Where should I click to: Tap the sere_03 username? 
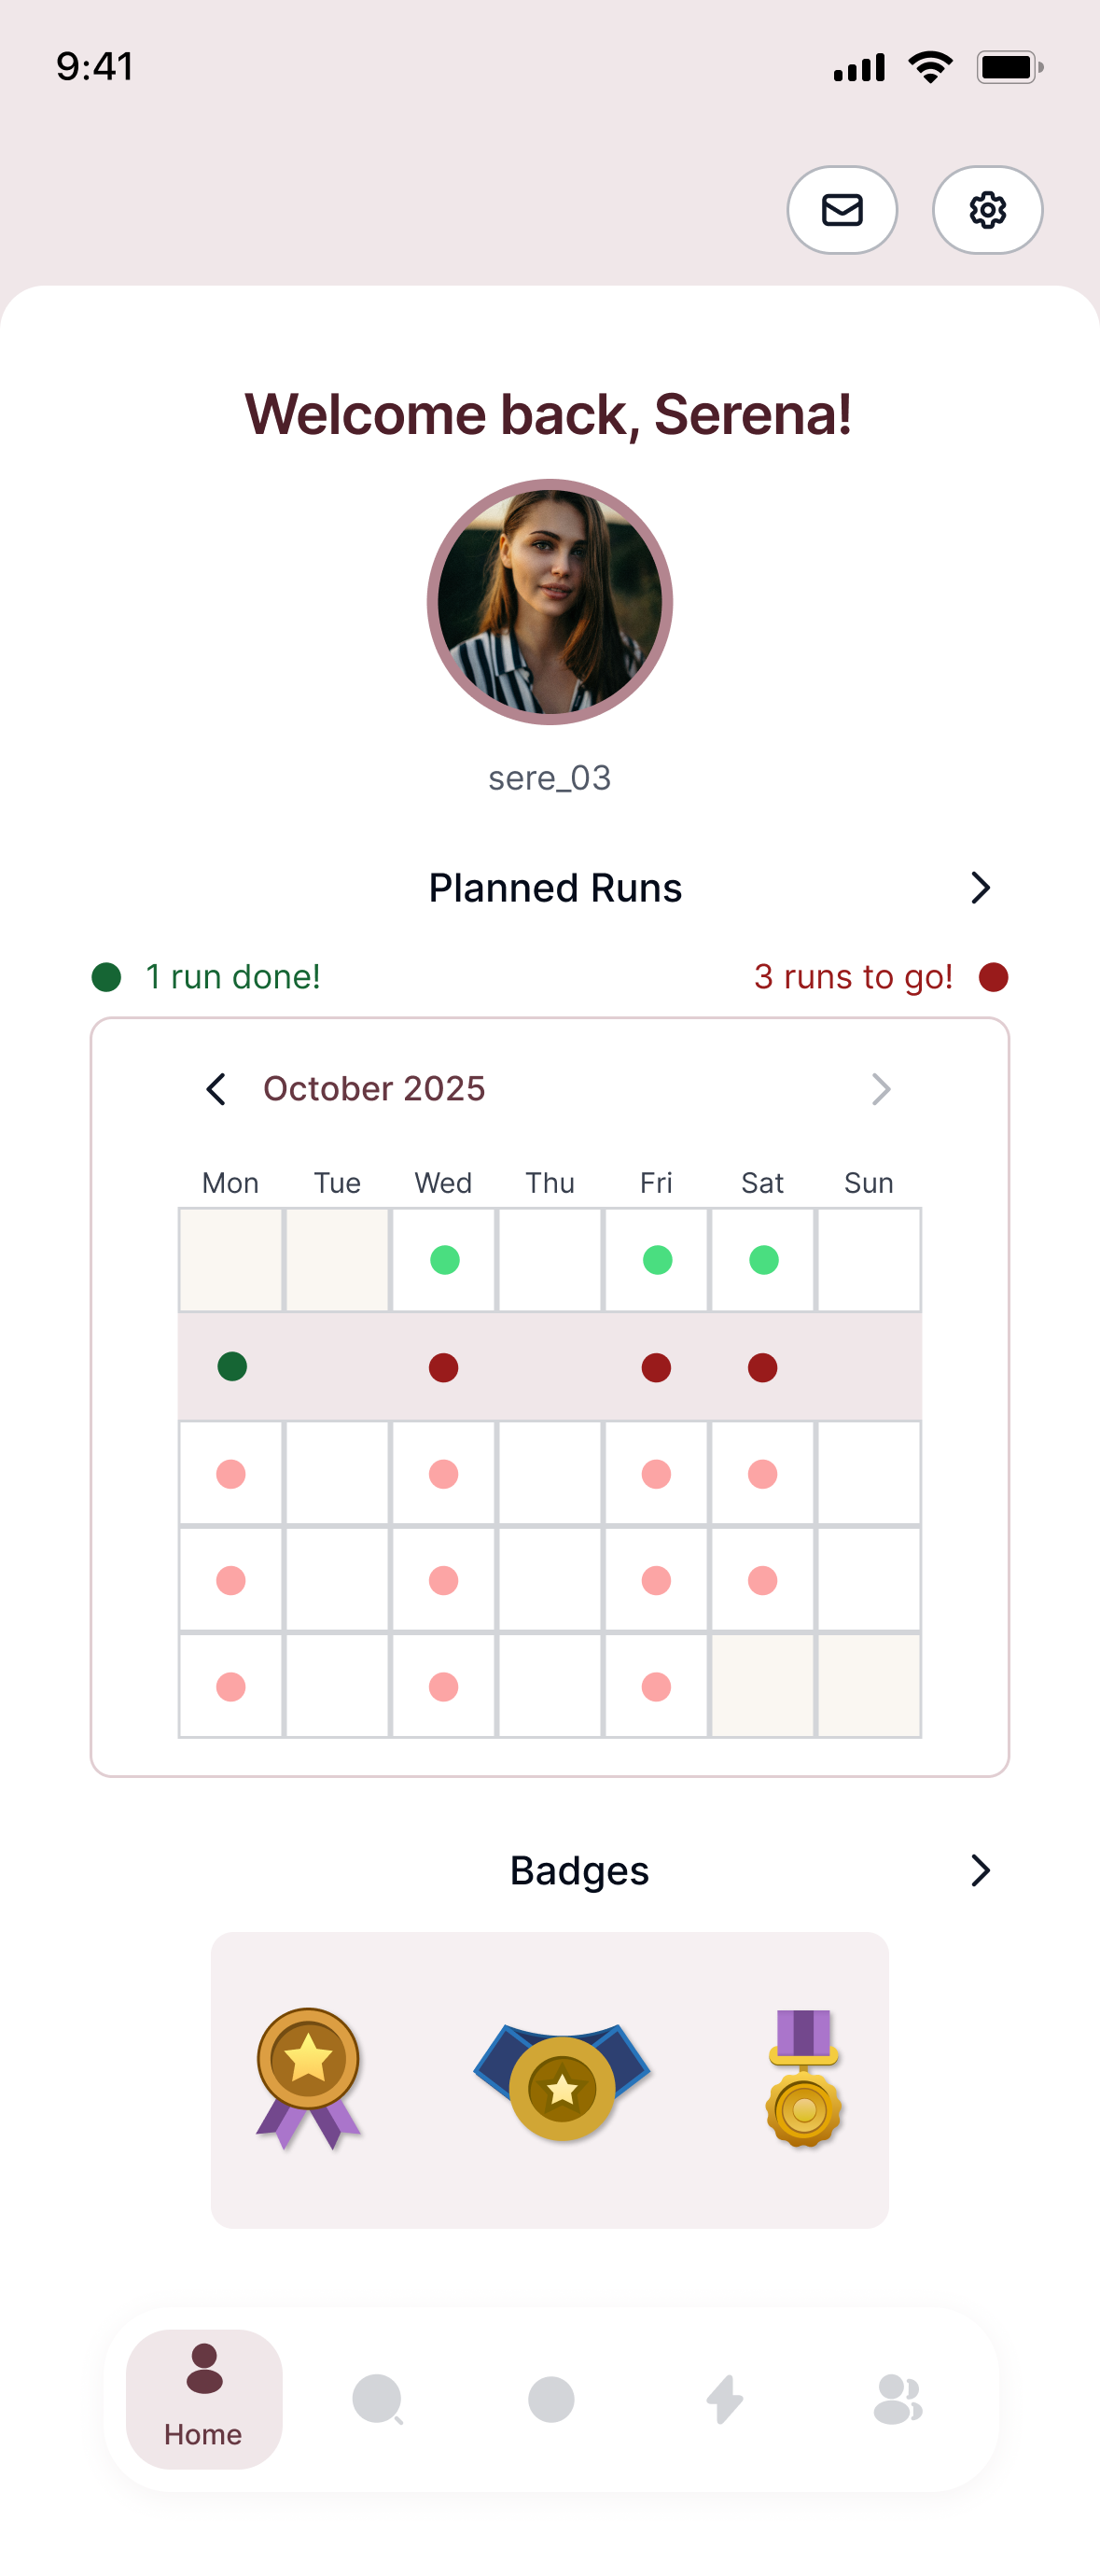550,778
